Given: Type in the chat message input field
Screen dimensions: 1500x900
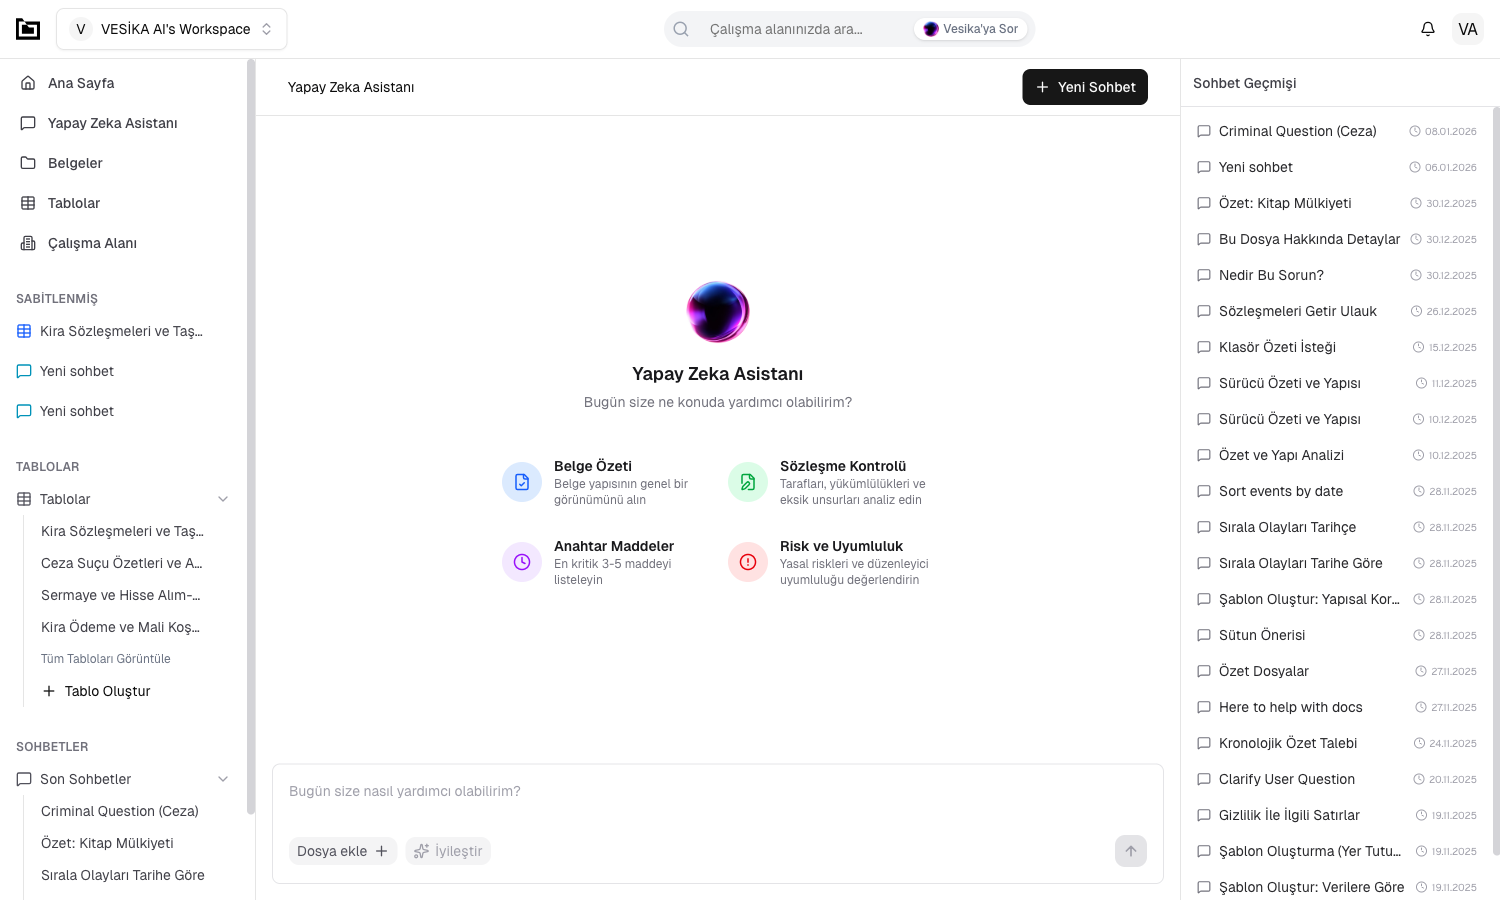Looking at the screenshot, I should (x=717, y=792).
